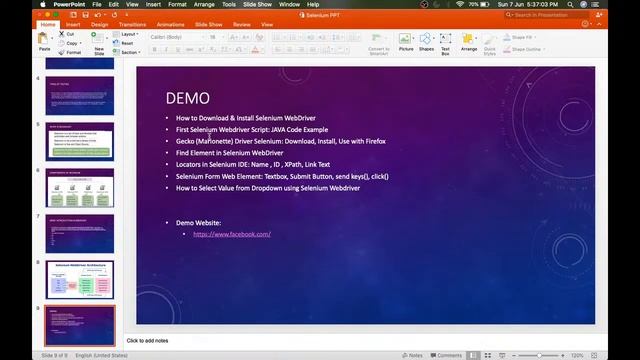Toggle the Comments pane in the status bar
Screen dimensions: 640x360
coord(446,356)
